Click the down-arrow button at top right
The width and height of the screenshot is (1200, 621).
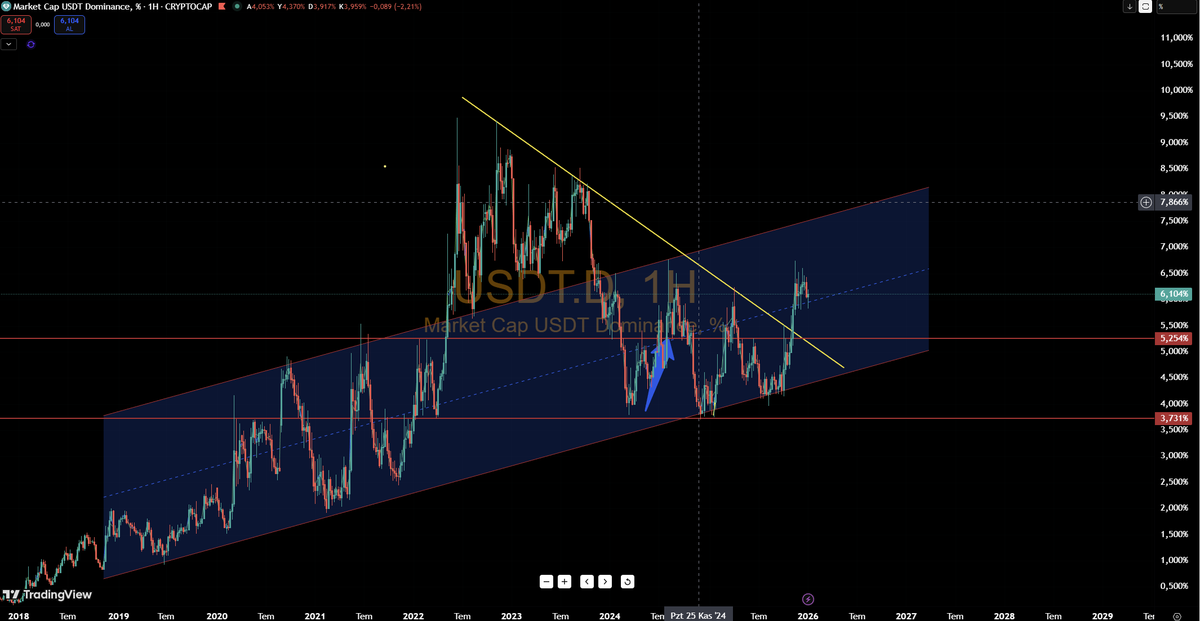(x=1129, y=6)
